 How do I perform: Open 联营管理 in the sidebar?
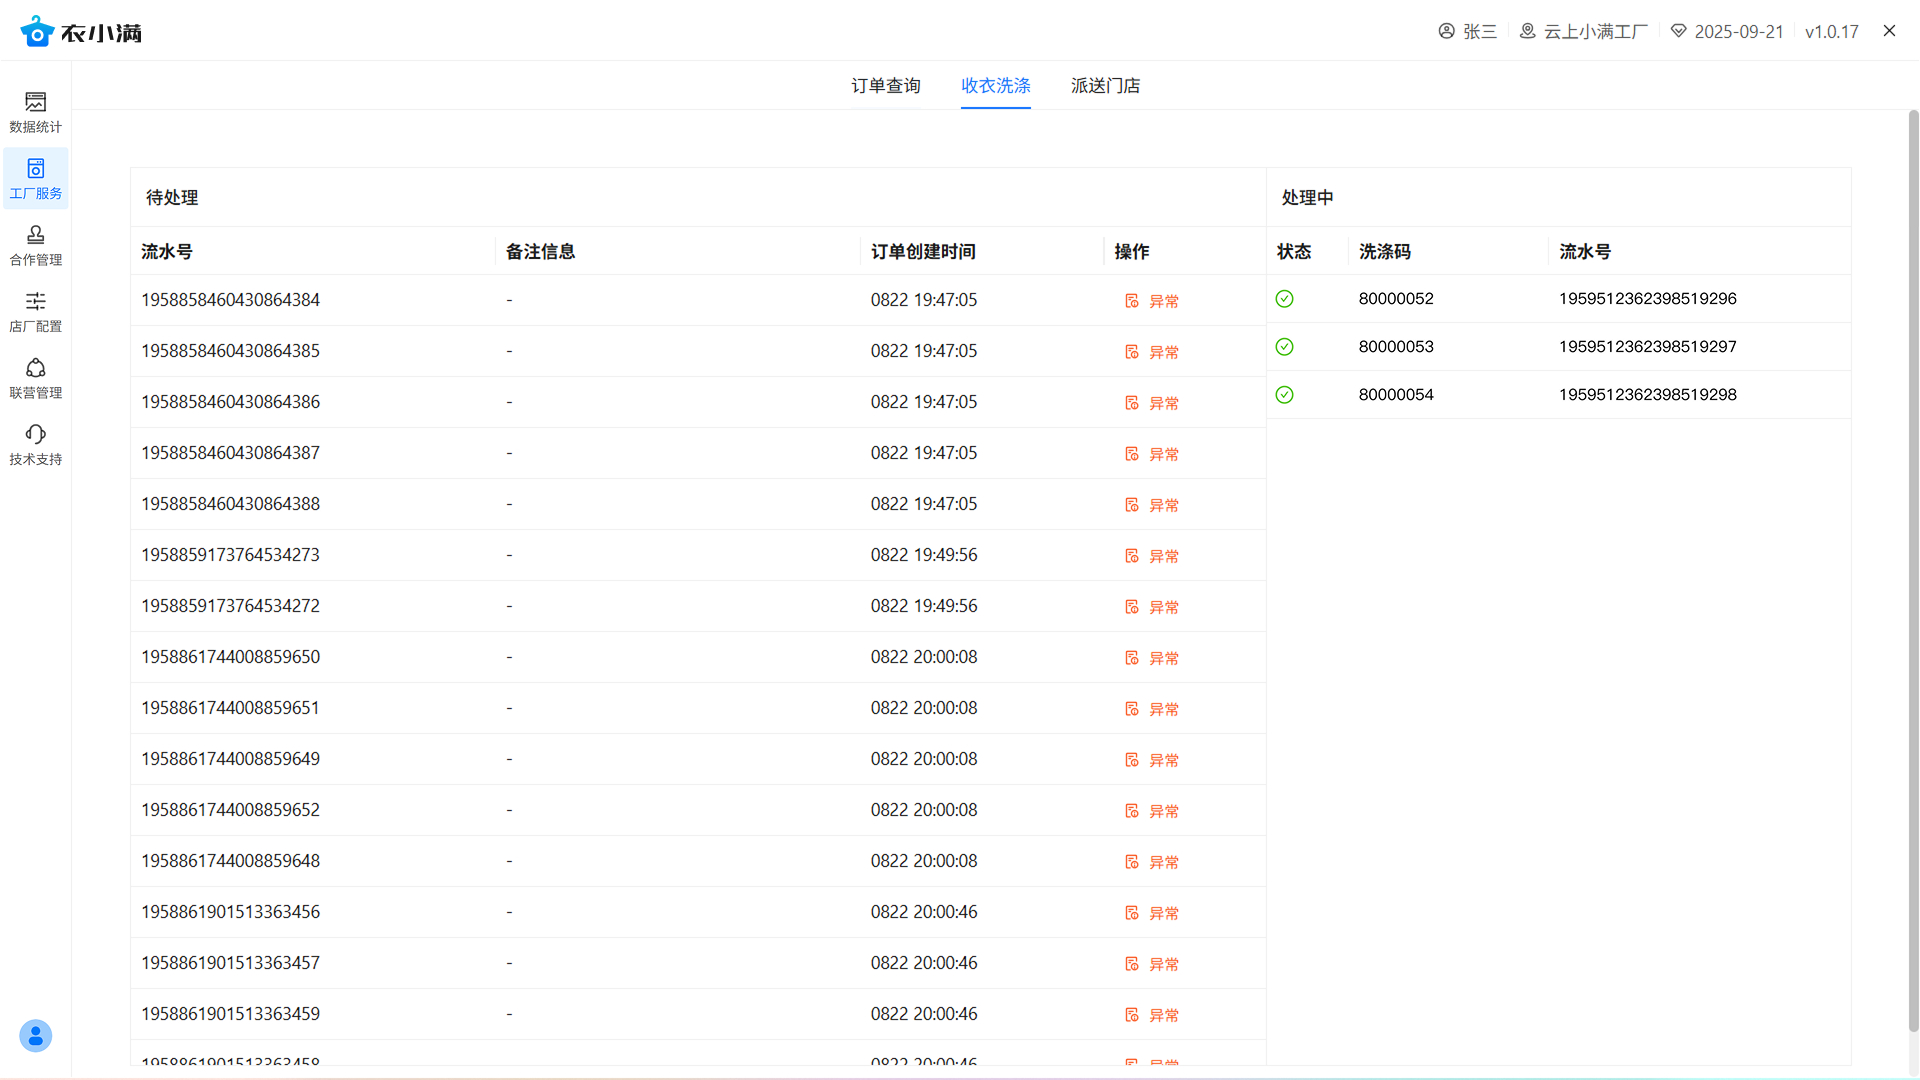click(35, 378)
